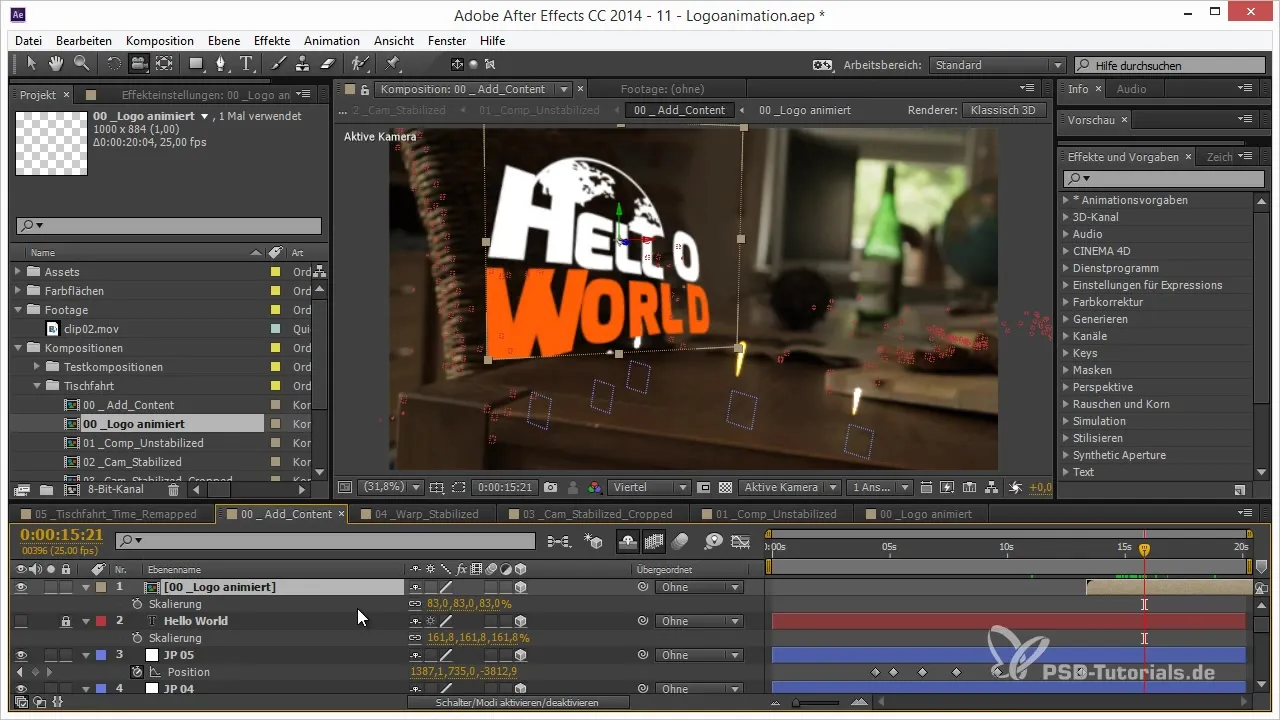Screen dimensions: 1280x720
Task: Toggle 3D layer switch of Hello World
Action: pos(521,621)
